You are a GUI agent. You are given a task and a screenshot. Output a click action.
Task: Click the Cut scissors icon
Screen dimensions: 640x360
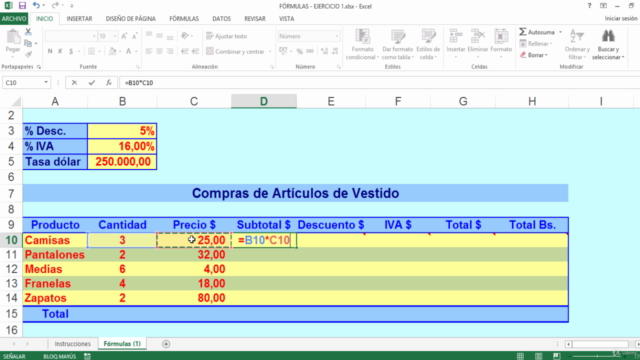pyautogui.click(x=28, y=31)
